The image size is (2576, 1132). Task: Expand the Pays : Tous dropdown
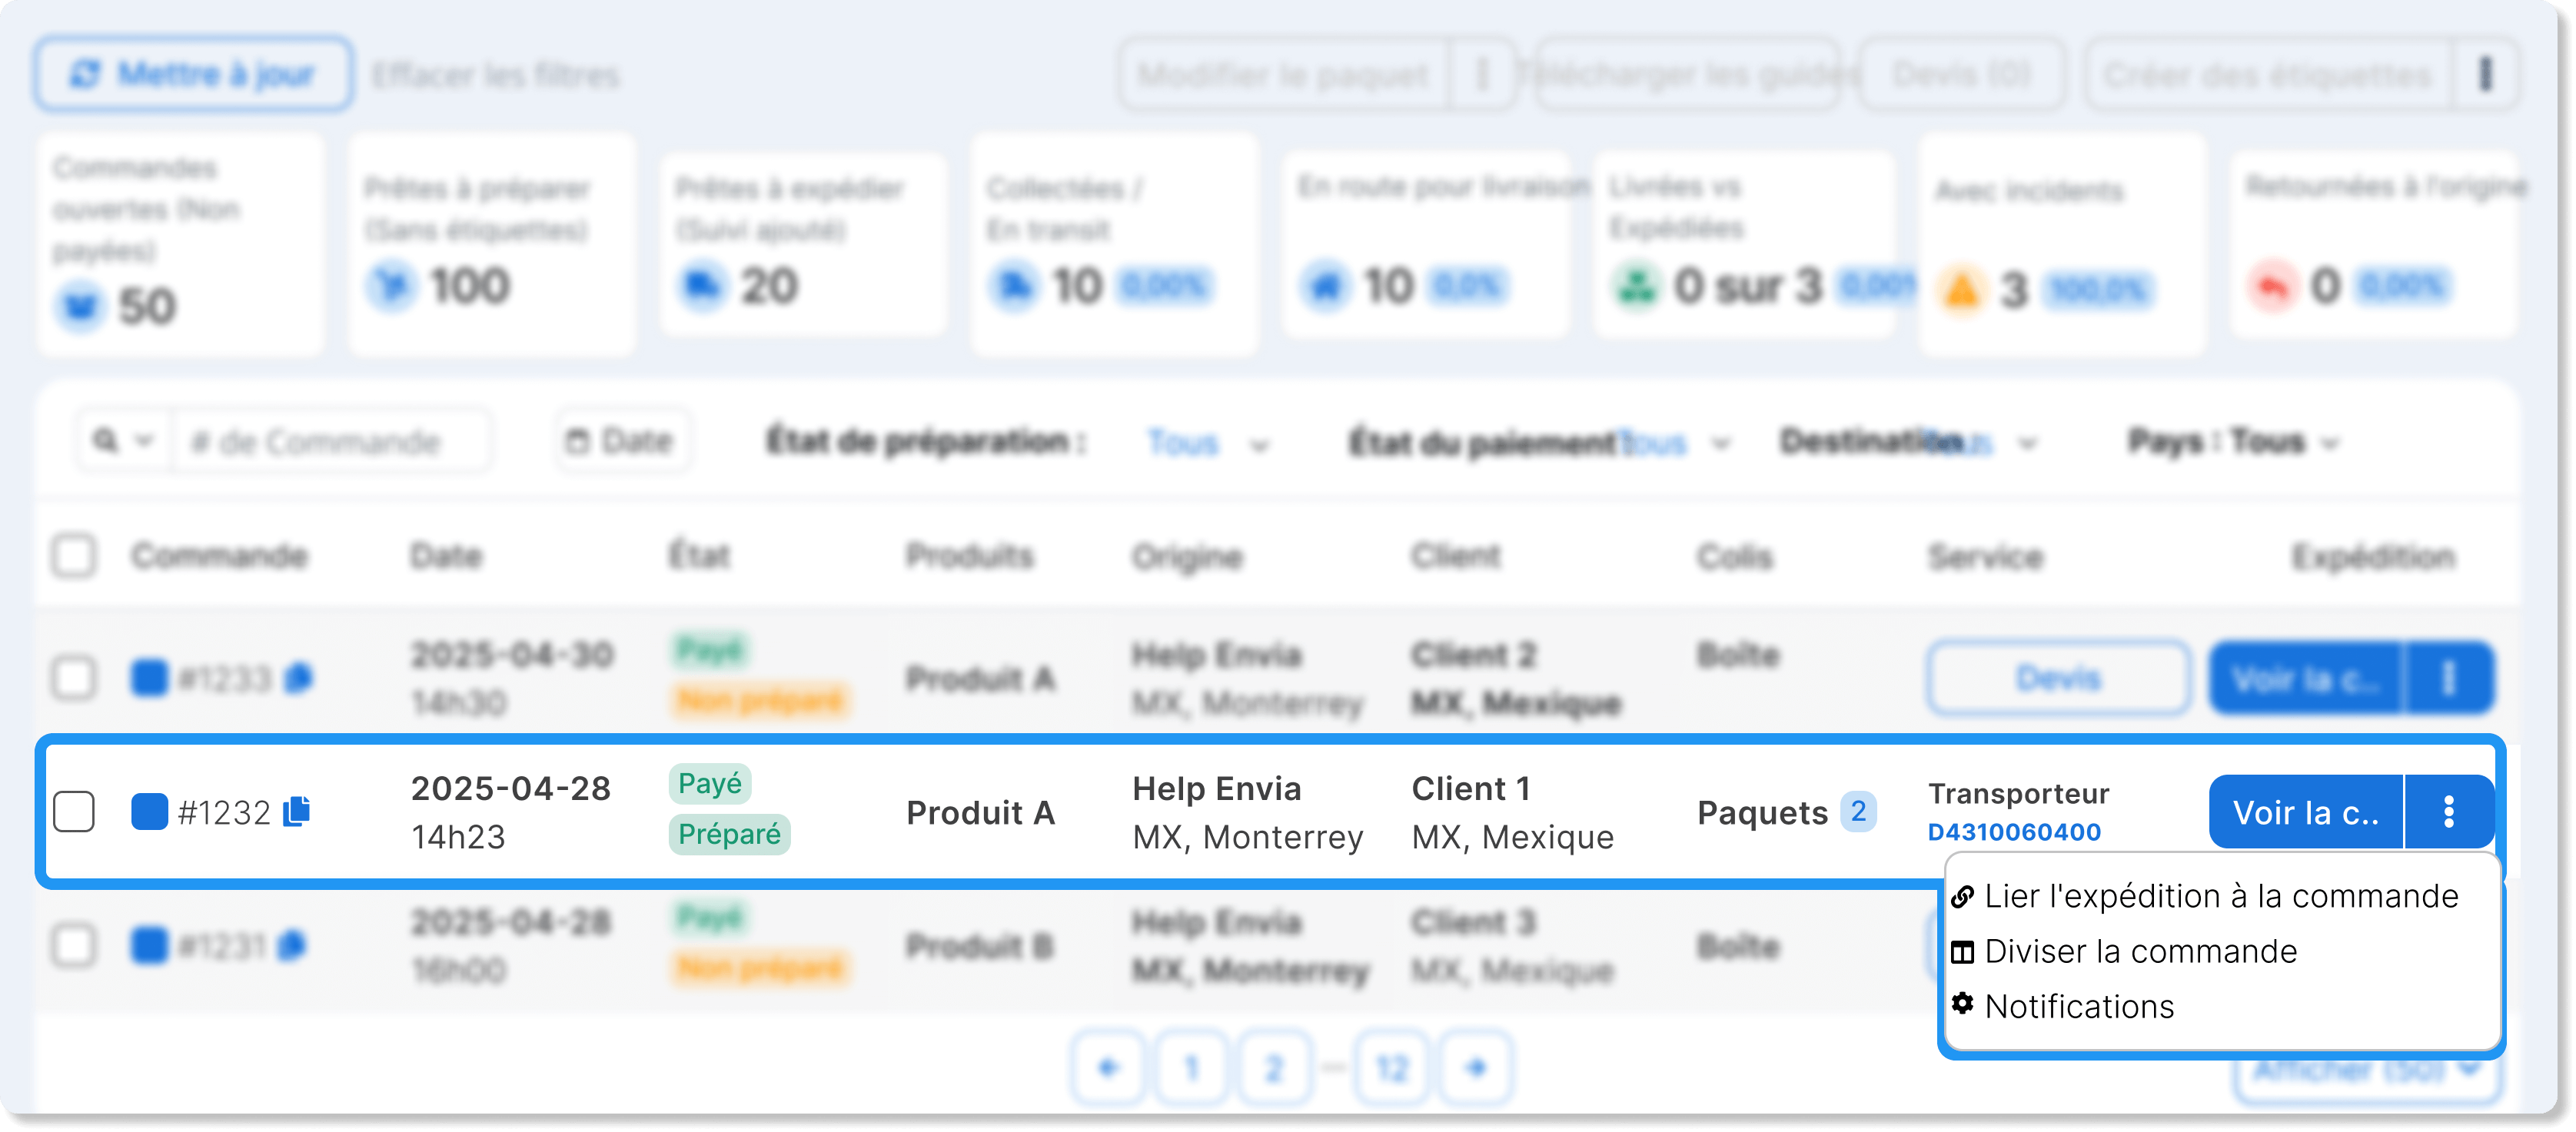pyautogui.click(x=2234, y=442)
